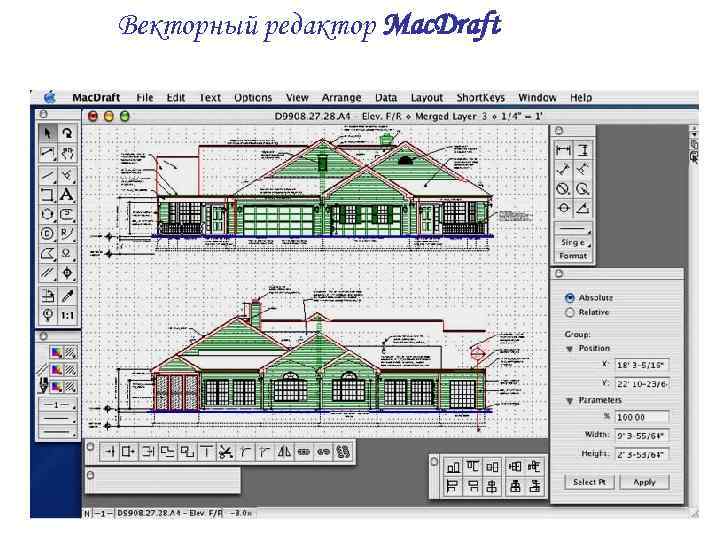Click the align left edges icon
The width and height of the screenshot is (720, 540).
(453, 486)
